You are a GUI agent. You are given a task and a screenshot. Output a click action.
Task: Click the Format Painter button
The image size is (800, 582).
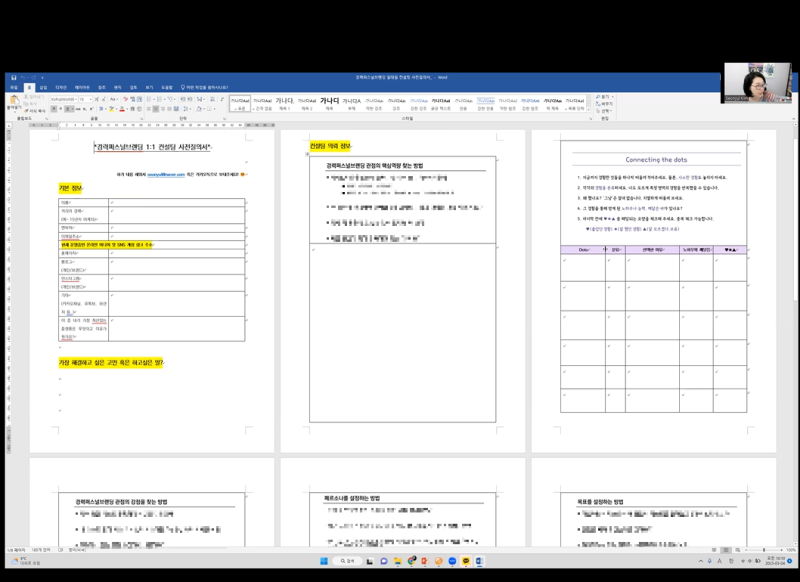[35, 111]
